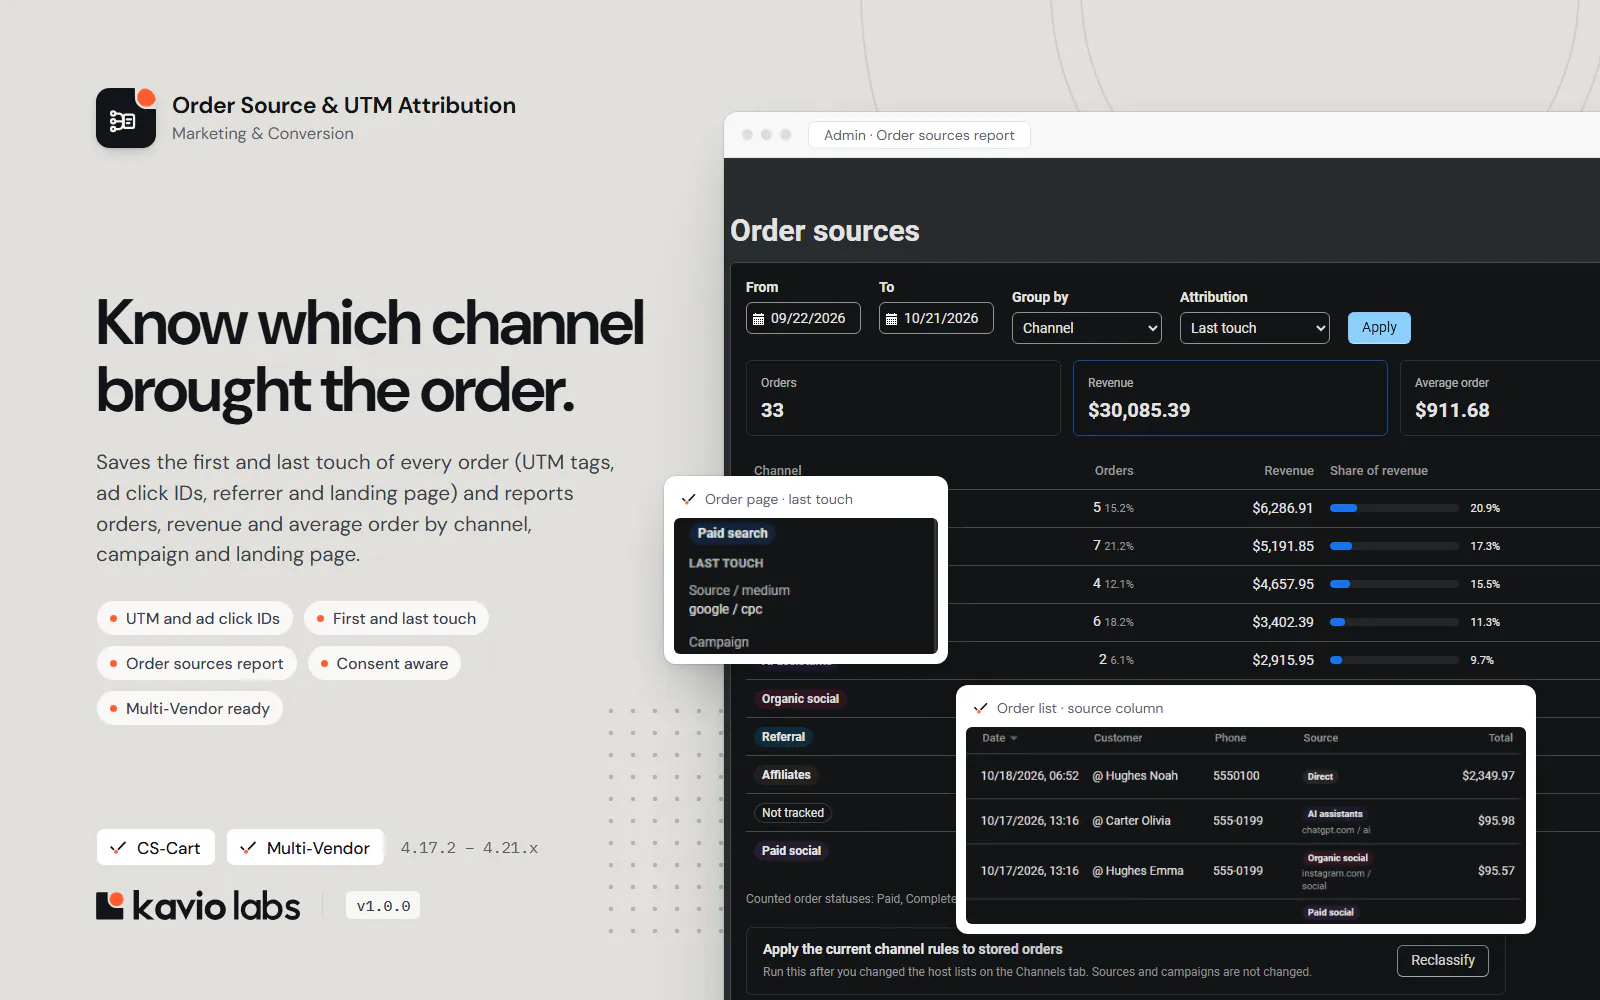Click checkmark icon on Multi-Vendor badge
This screenshot has width=1600, height=1000.
click(248, 848)
